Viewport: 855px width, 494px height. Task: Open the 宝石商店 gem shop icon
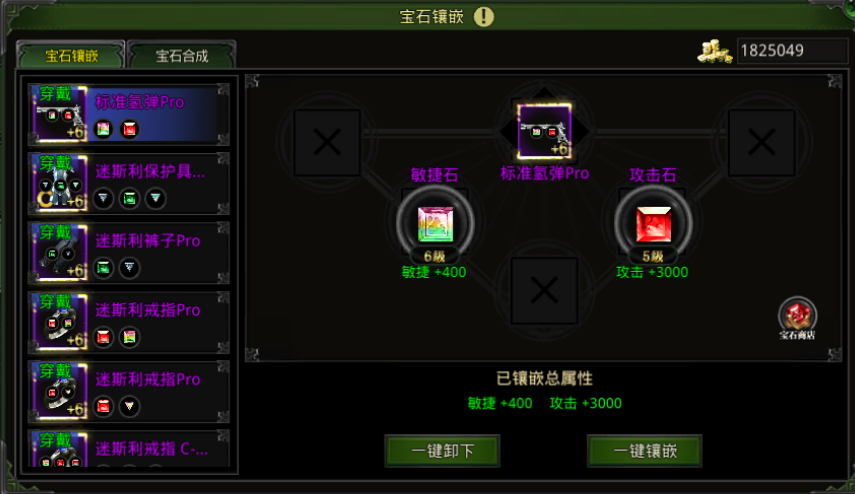coord(797,318)
